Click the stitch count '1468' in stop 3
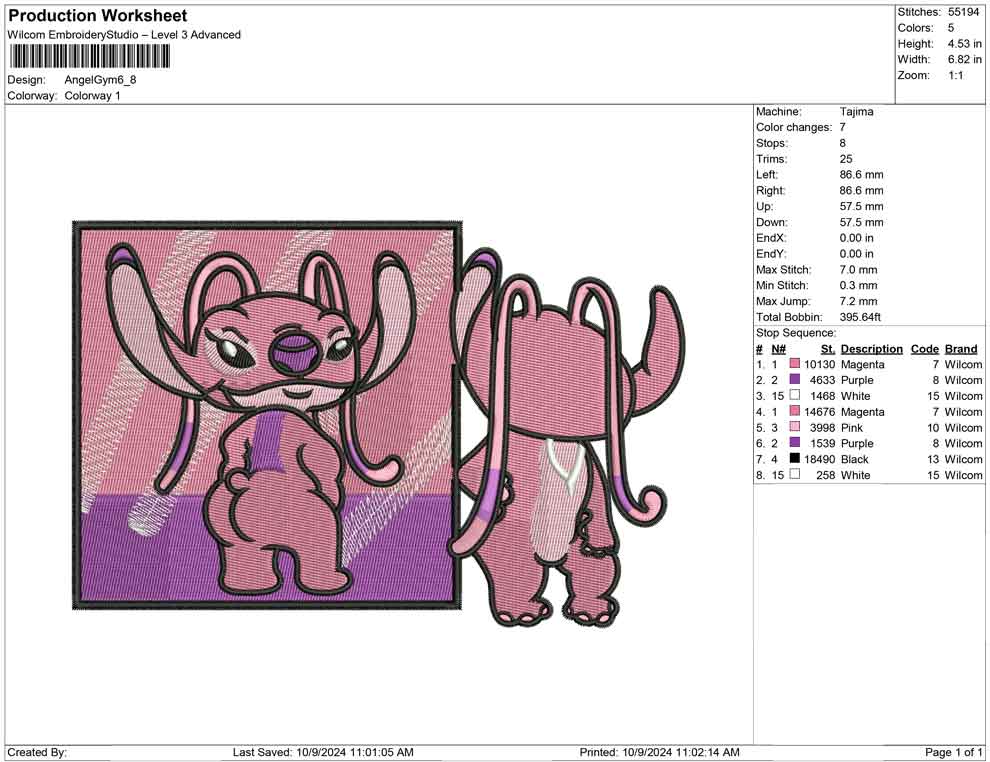The height and width of the screenshot is (762, 990). tap(823, 396)
